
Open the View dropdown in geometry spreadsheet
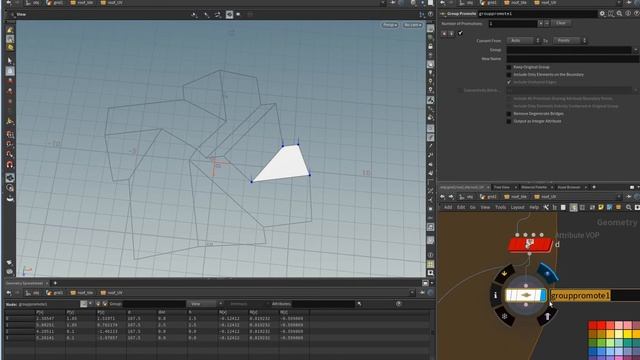click(x=204, y=304)
